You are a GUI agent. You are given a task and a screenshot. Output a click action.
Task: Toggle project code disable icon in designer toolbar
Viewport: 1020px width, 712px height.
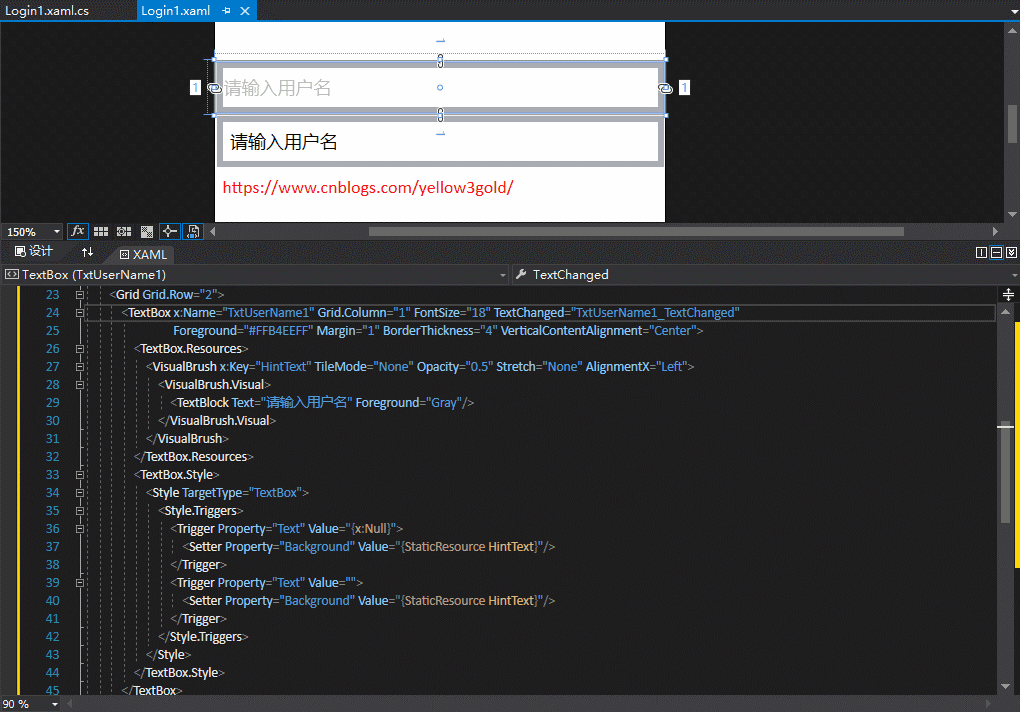[x=193, y=231]
